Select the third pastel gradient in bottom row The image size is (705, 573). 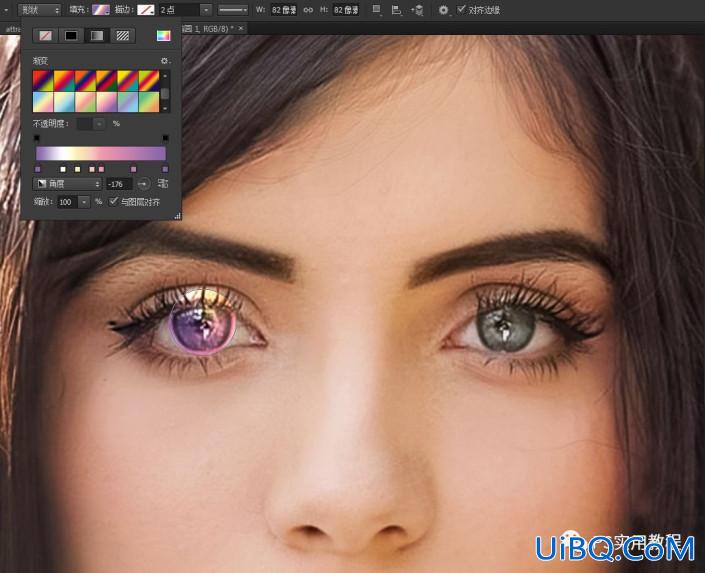(85, 102)
